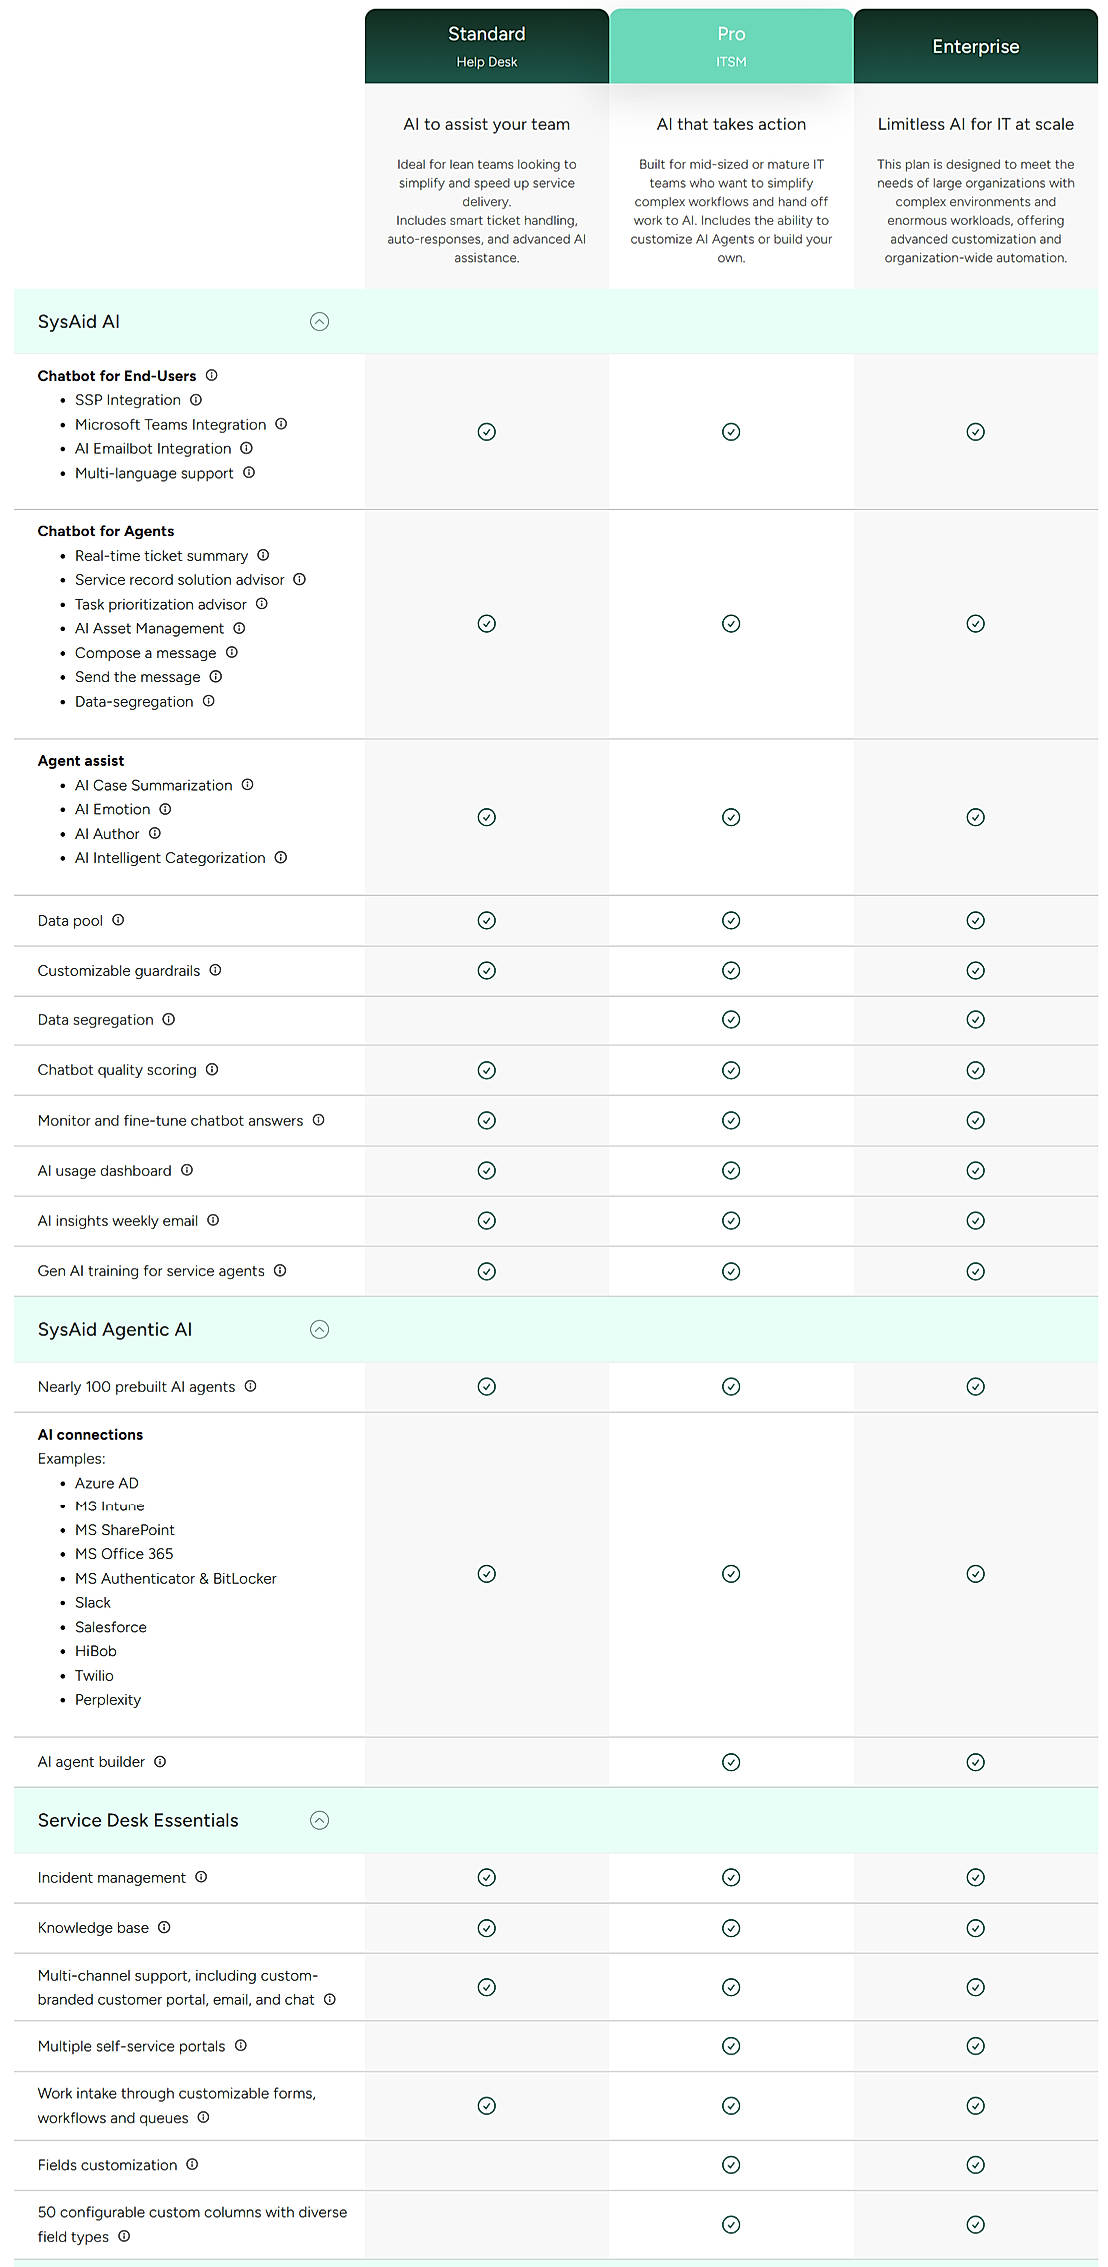Click the info icon next to AI agent builder

(160, 1761)
